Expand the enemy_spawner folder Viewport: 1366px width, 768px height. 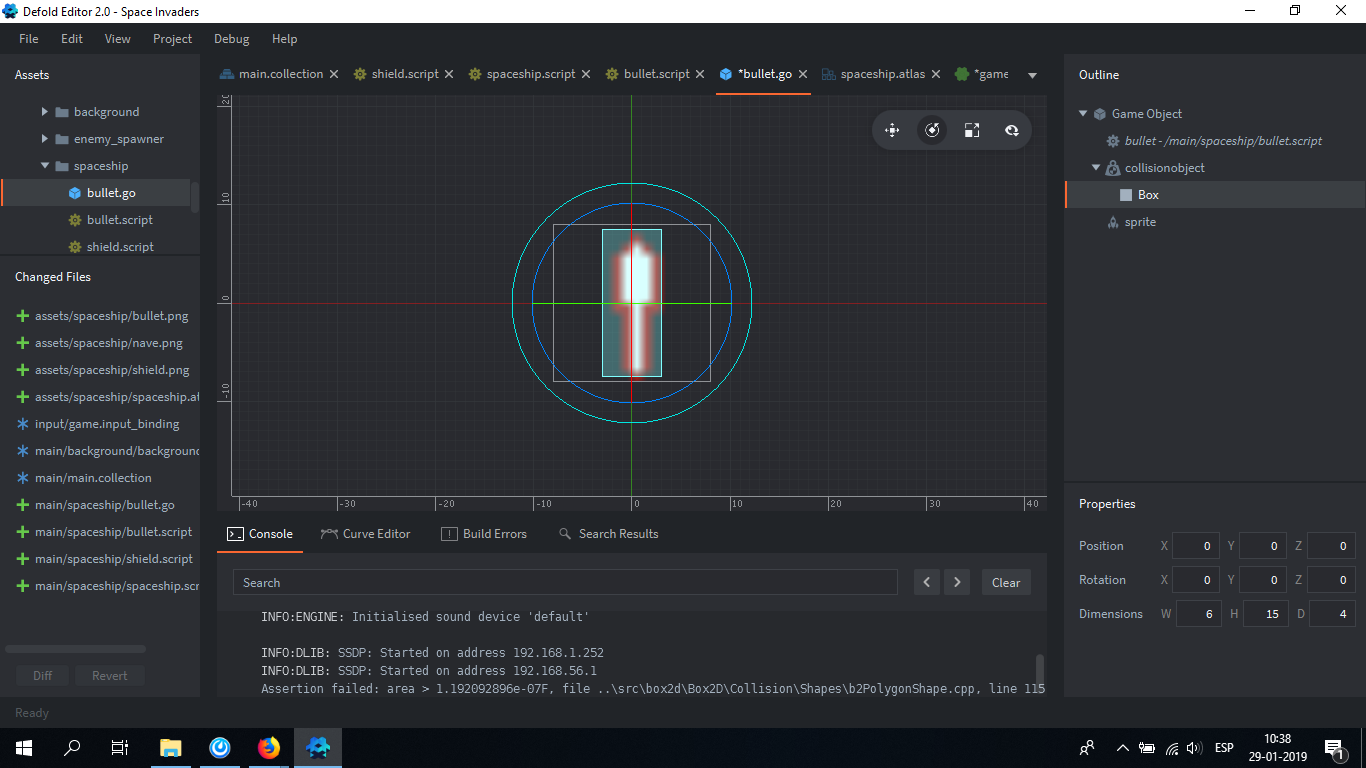tap(44, 139)
